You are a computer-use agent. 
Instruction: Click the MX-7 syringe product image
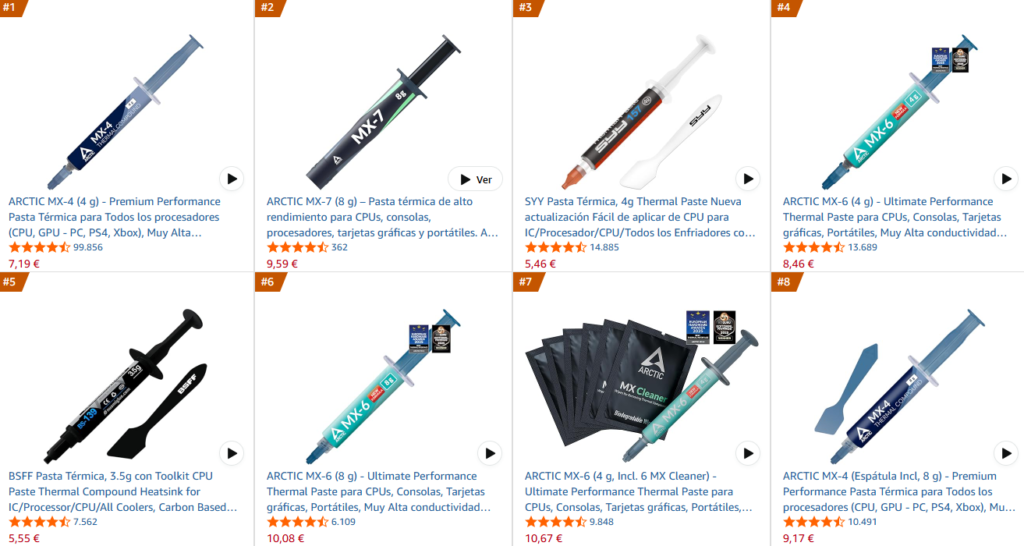(x=383, y=112)
